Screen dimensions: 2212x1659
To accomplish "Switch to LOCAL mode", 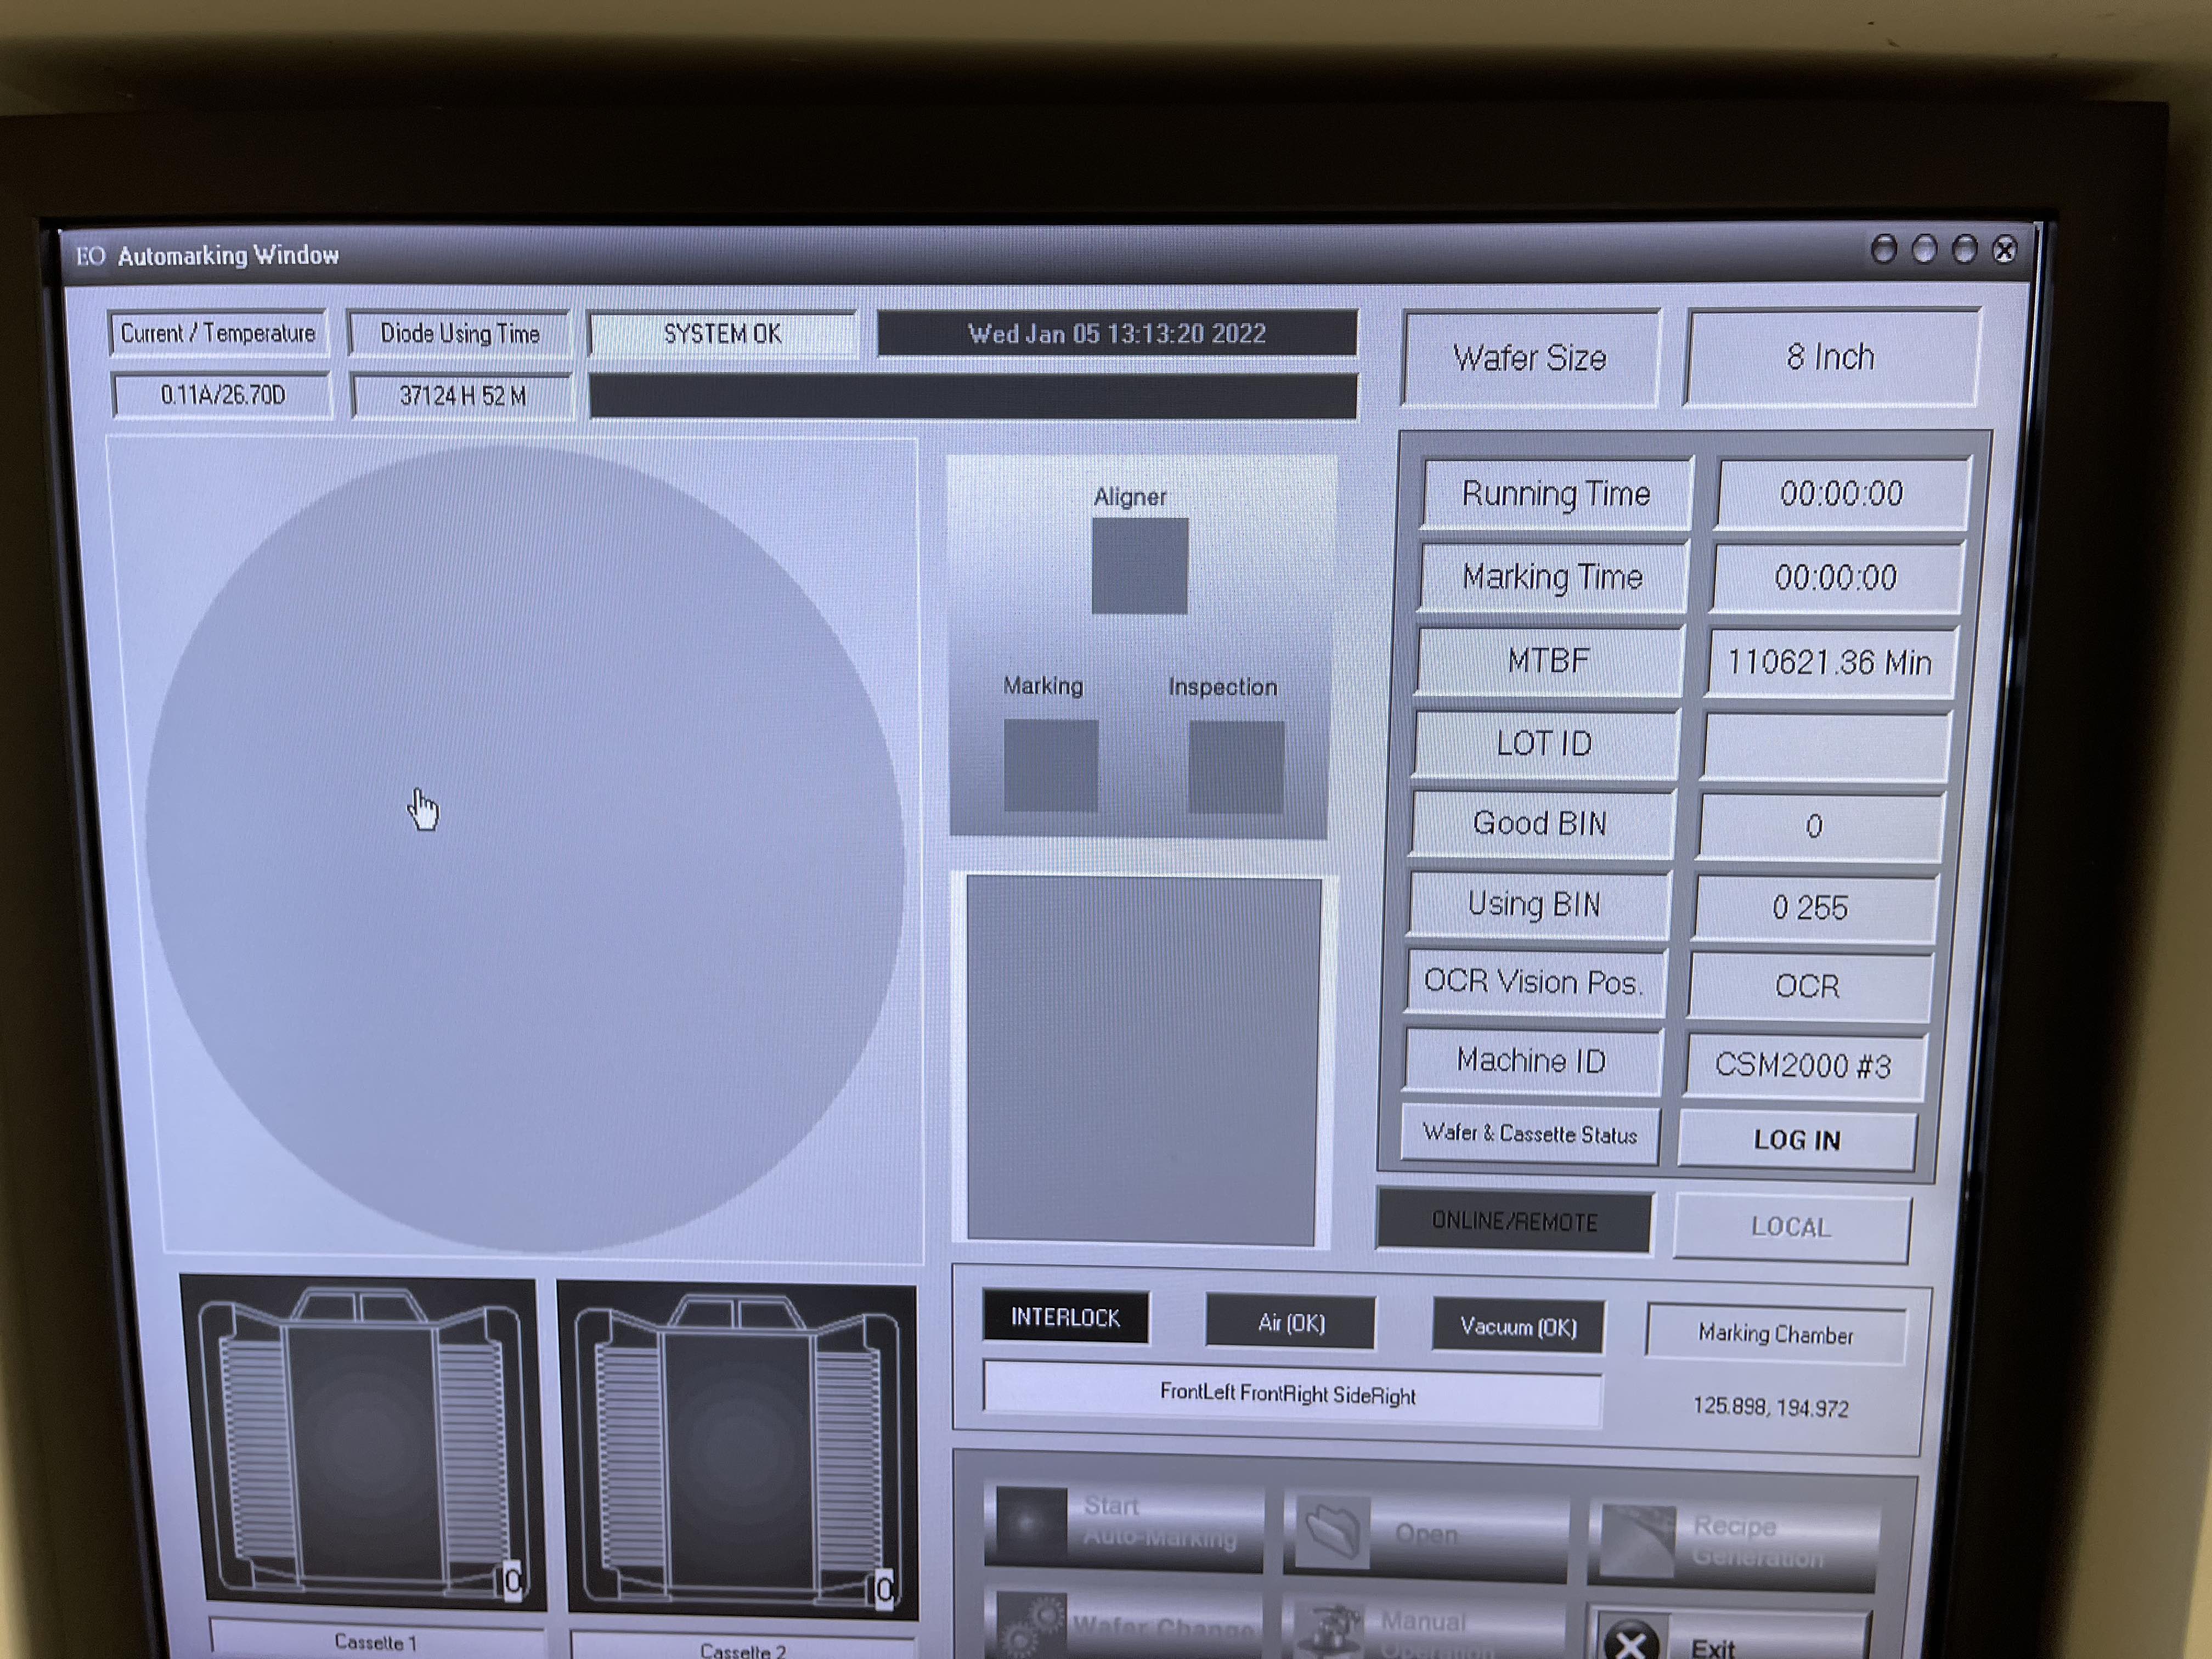I will (1791, 1228).
